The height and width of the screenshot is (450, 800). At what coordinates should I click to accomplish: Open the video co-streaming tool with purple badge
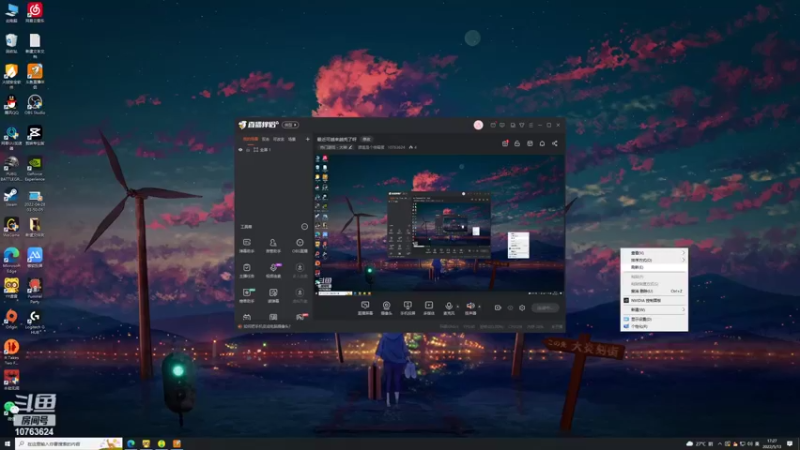(x=273, y=270)
